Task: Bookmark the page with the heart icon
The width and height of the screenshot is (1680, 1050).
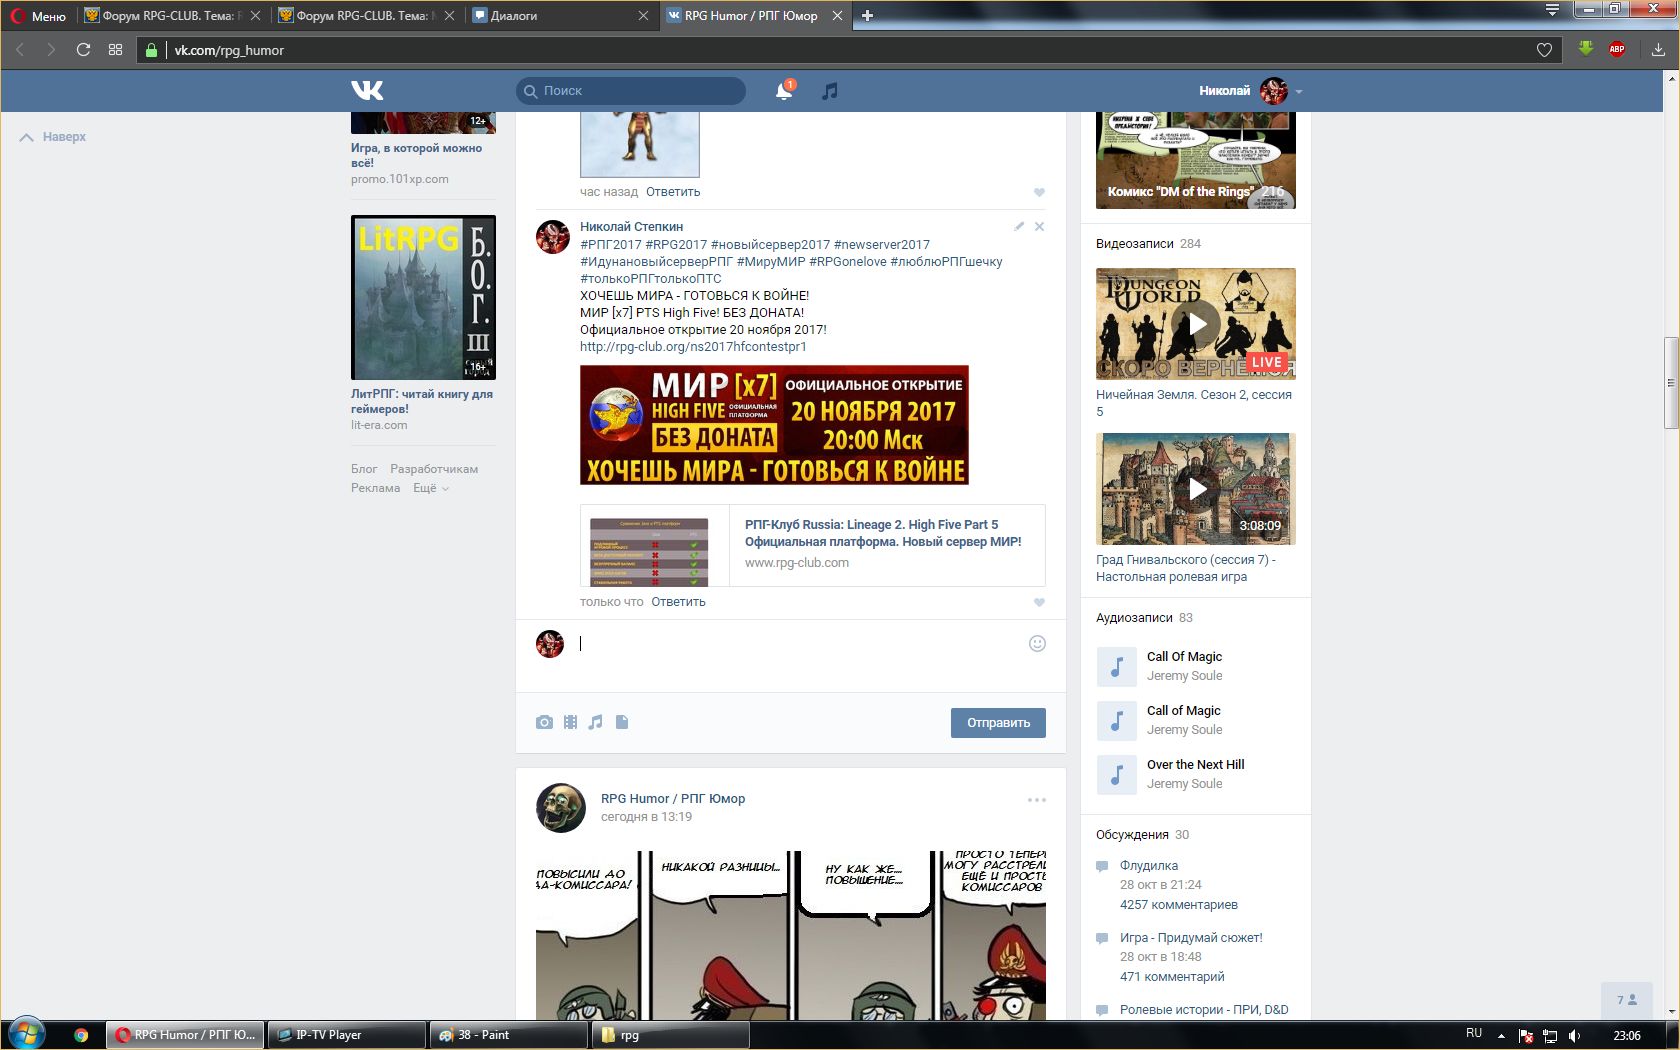Action: 1544,50
